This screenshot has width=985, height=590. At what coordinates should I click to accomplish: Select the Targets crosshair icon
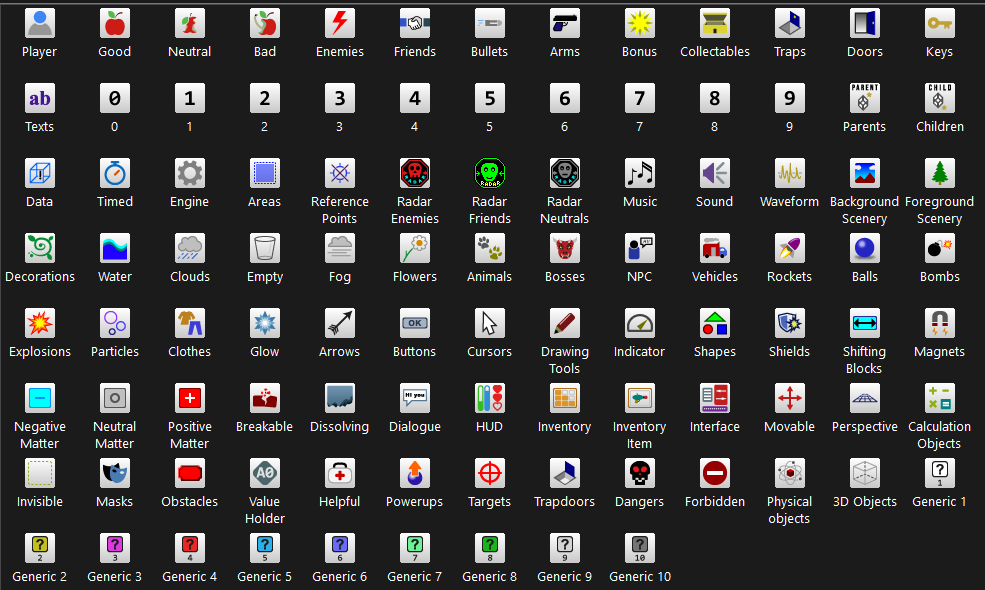(x=489, y=474)
